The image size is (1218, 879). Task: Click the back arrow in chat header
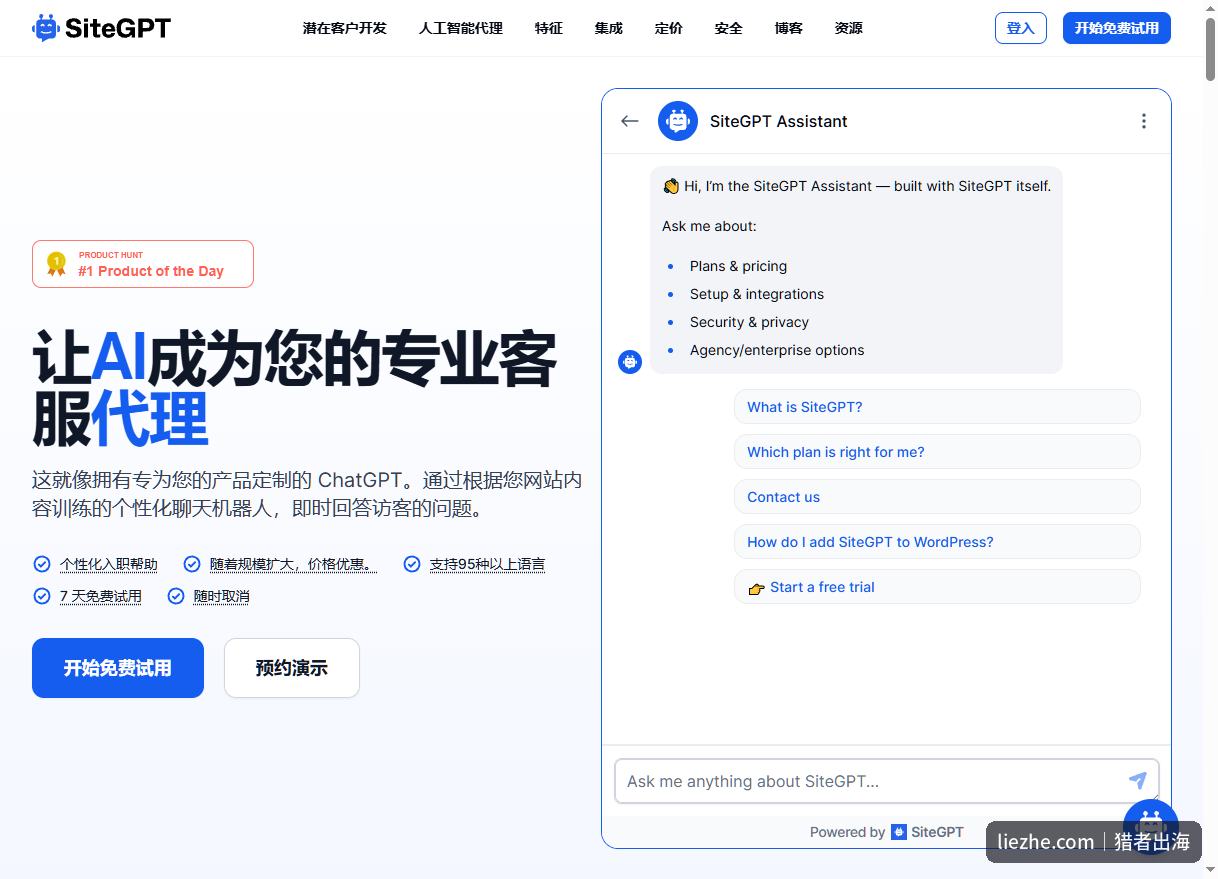tap(629, 121)
